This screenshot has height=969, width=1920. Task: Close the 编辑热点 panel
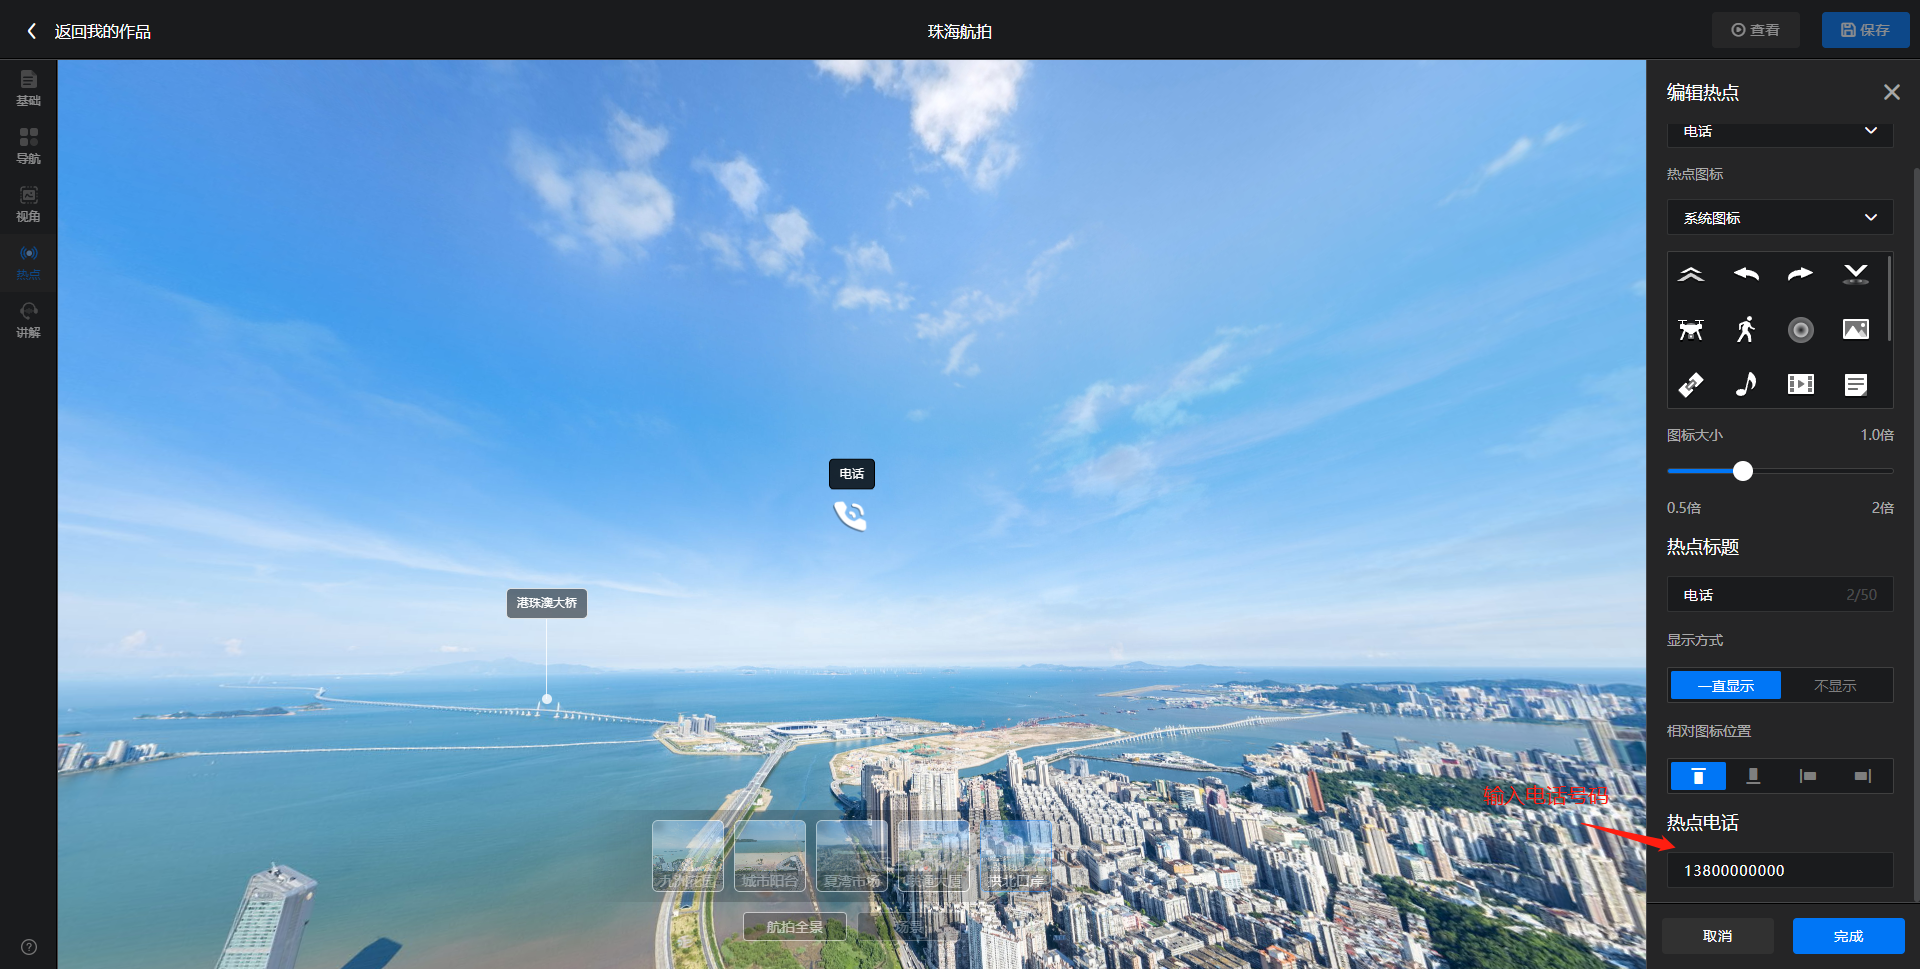pos(1891,92)
